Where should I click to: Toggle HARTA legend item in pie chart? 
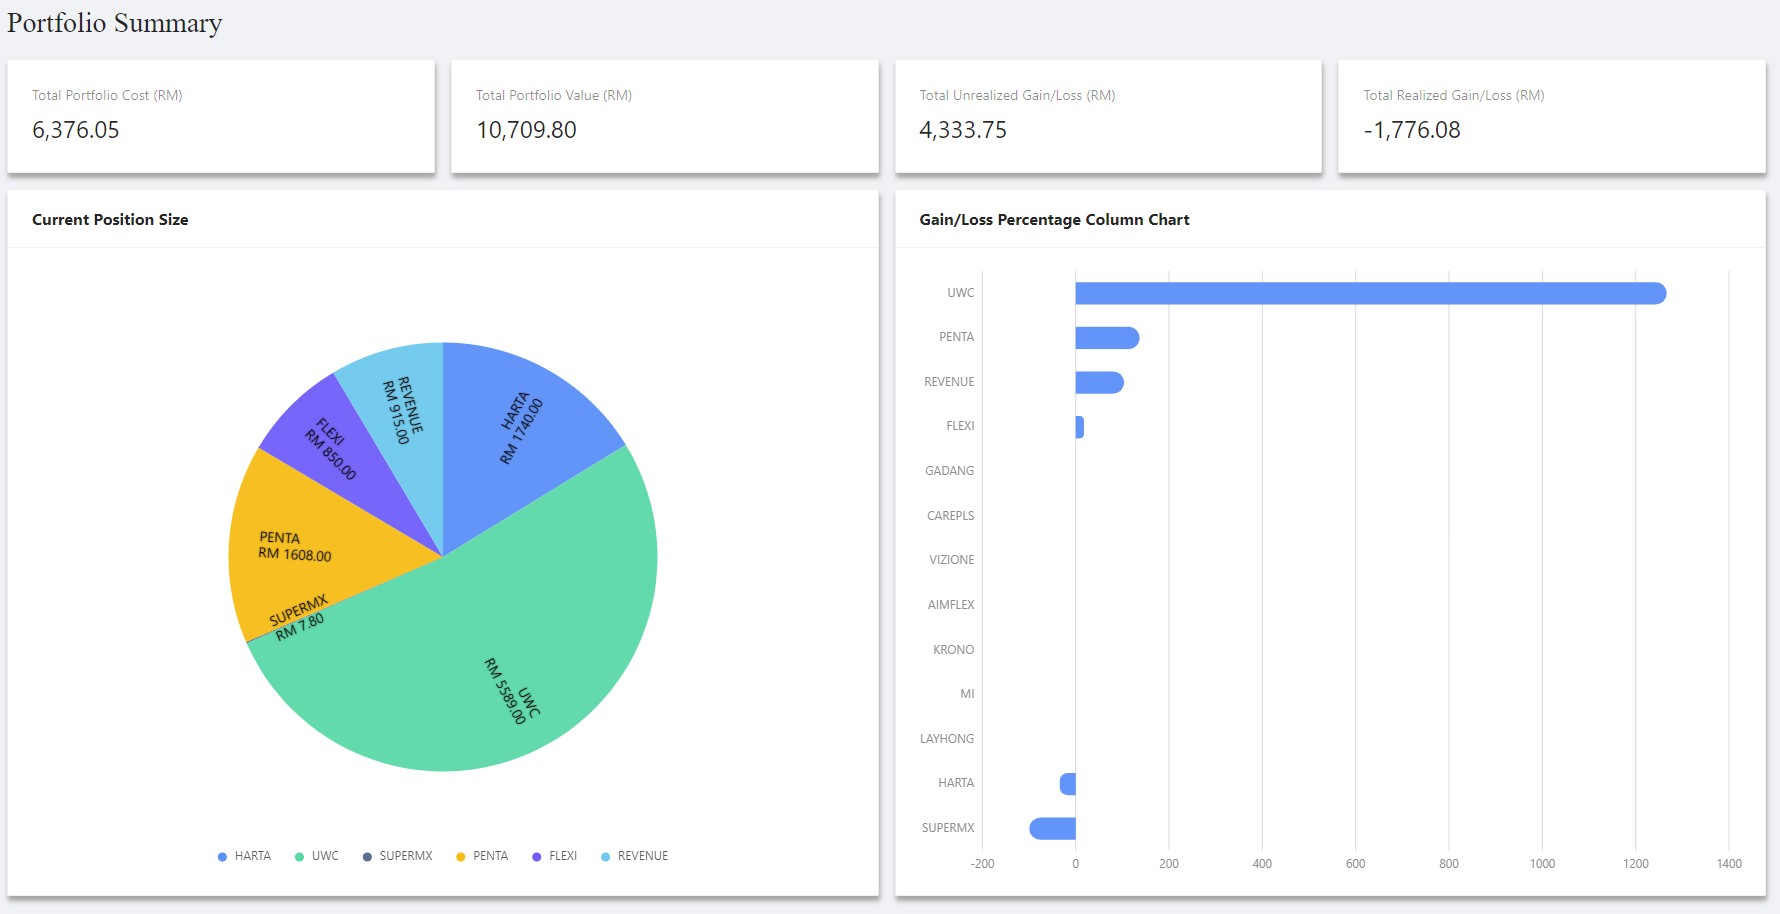pos(244,856)
